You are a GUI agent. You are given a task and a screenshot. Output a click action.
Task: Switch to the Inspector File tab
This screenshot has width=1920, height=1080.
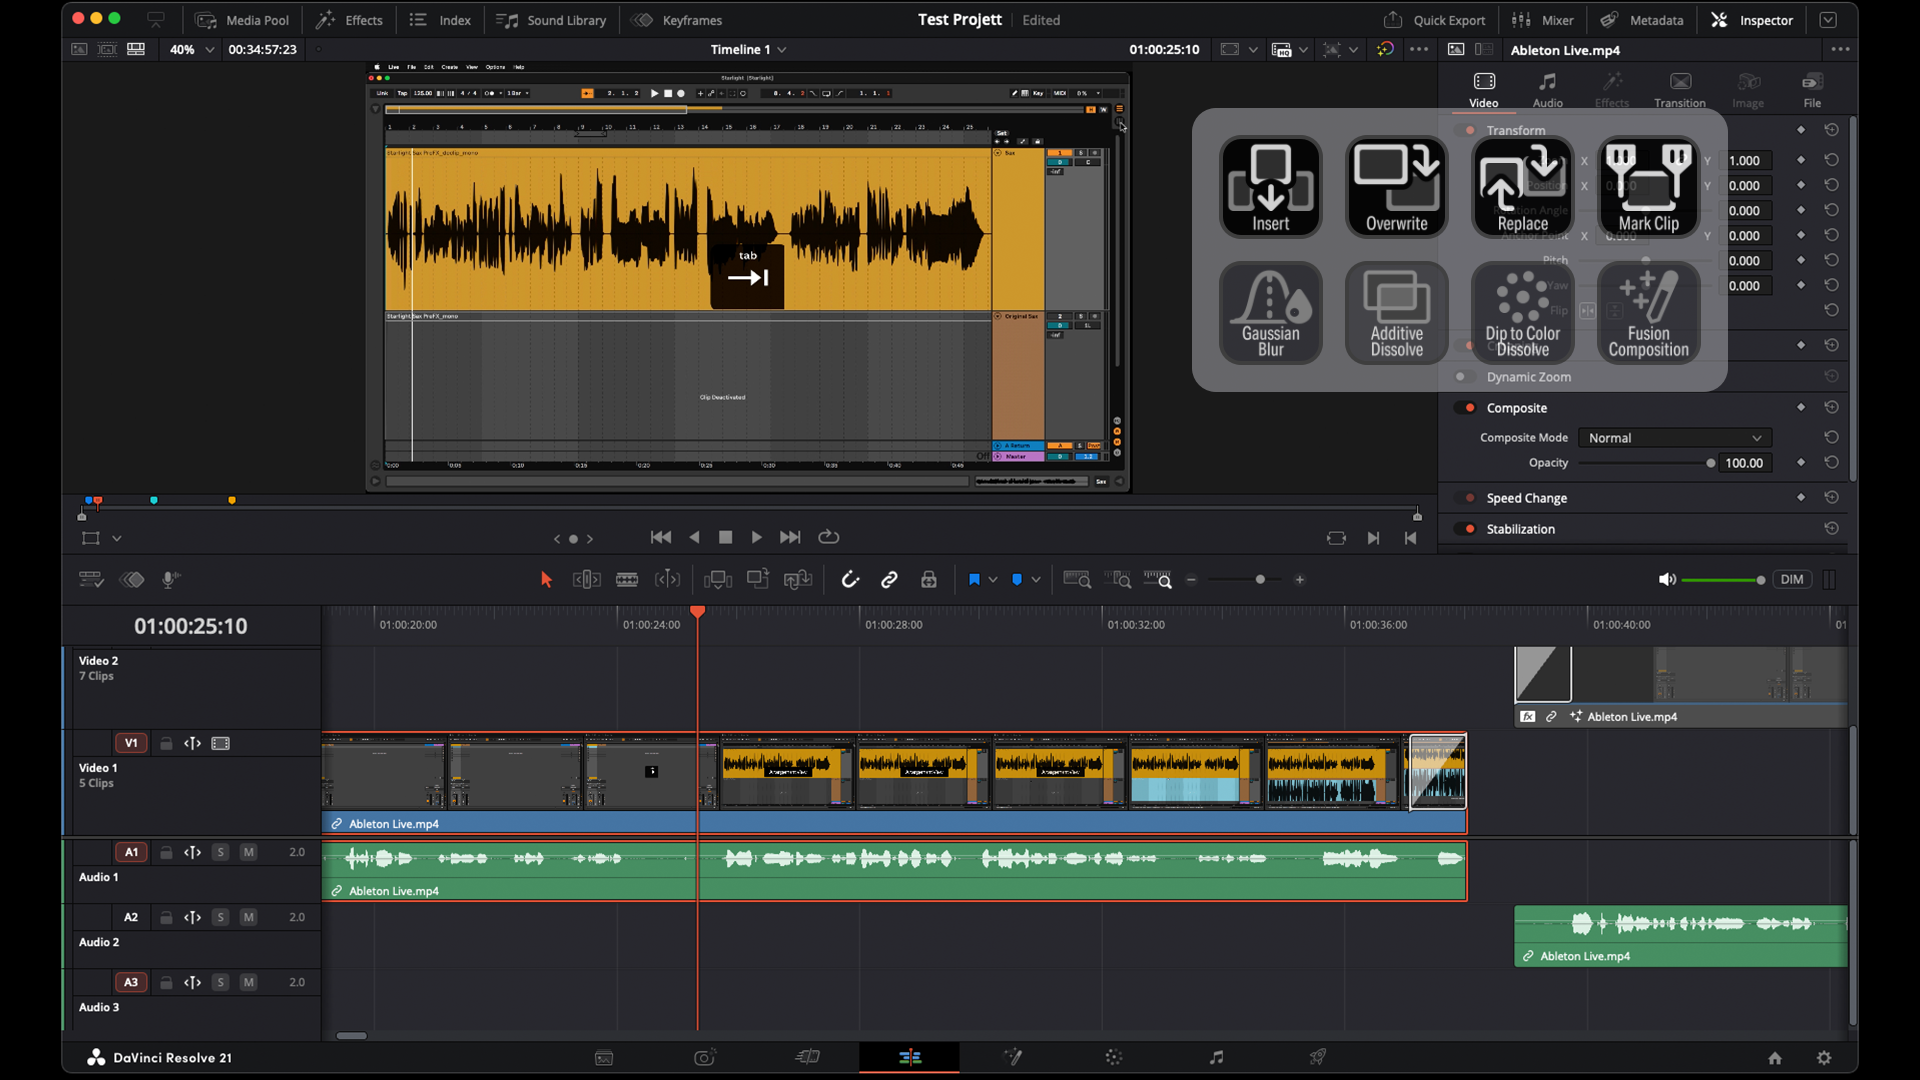1812,89
